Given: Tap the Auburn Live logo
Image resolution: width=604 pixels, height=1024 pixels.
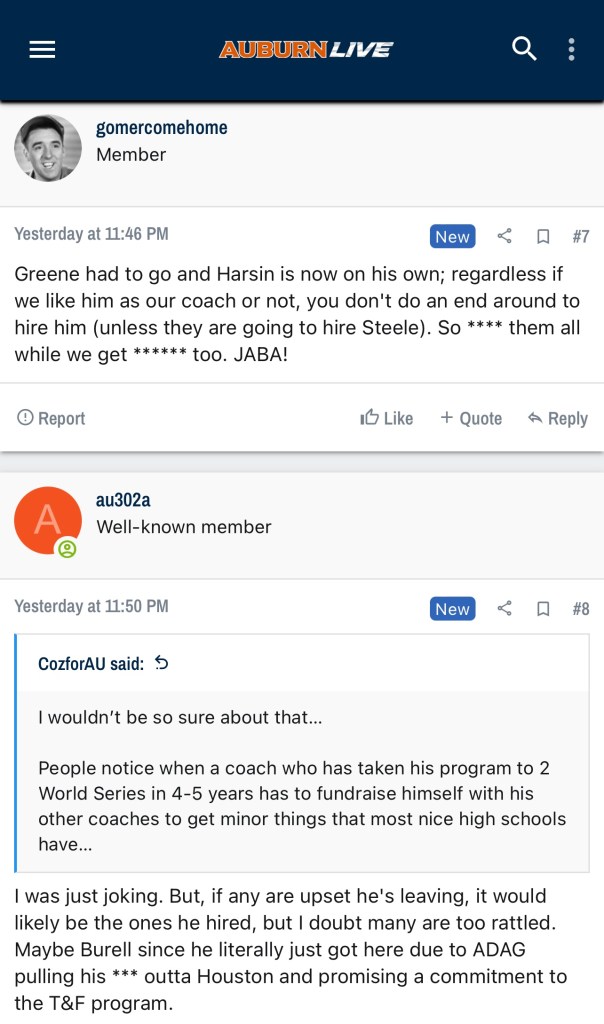Looking at the screenshot, I should pos(306,49).
